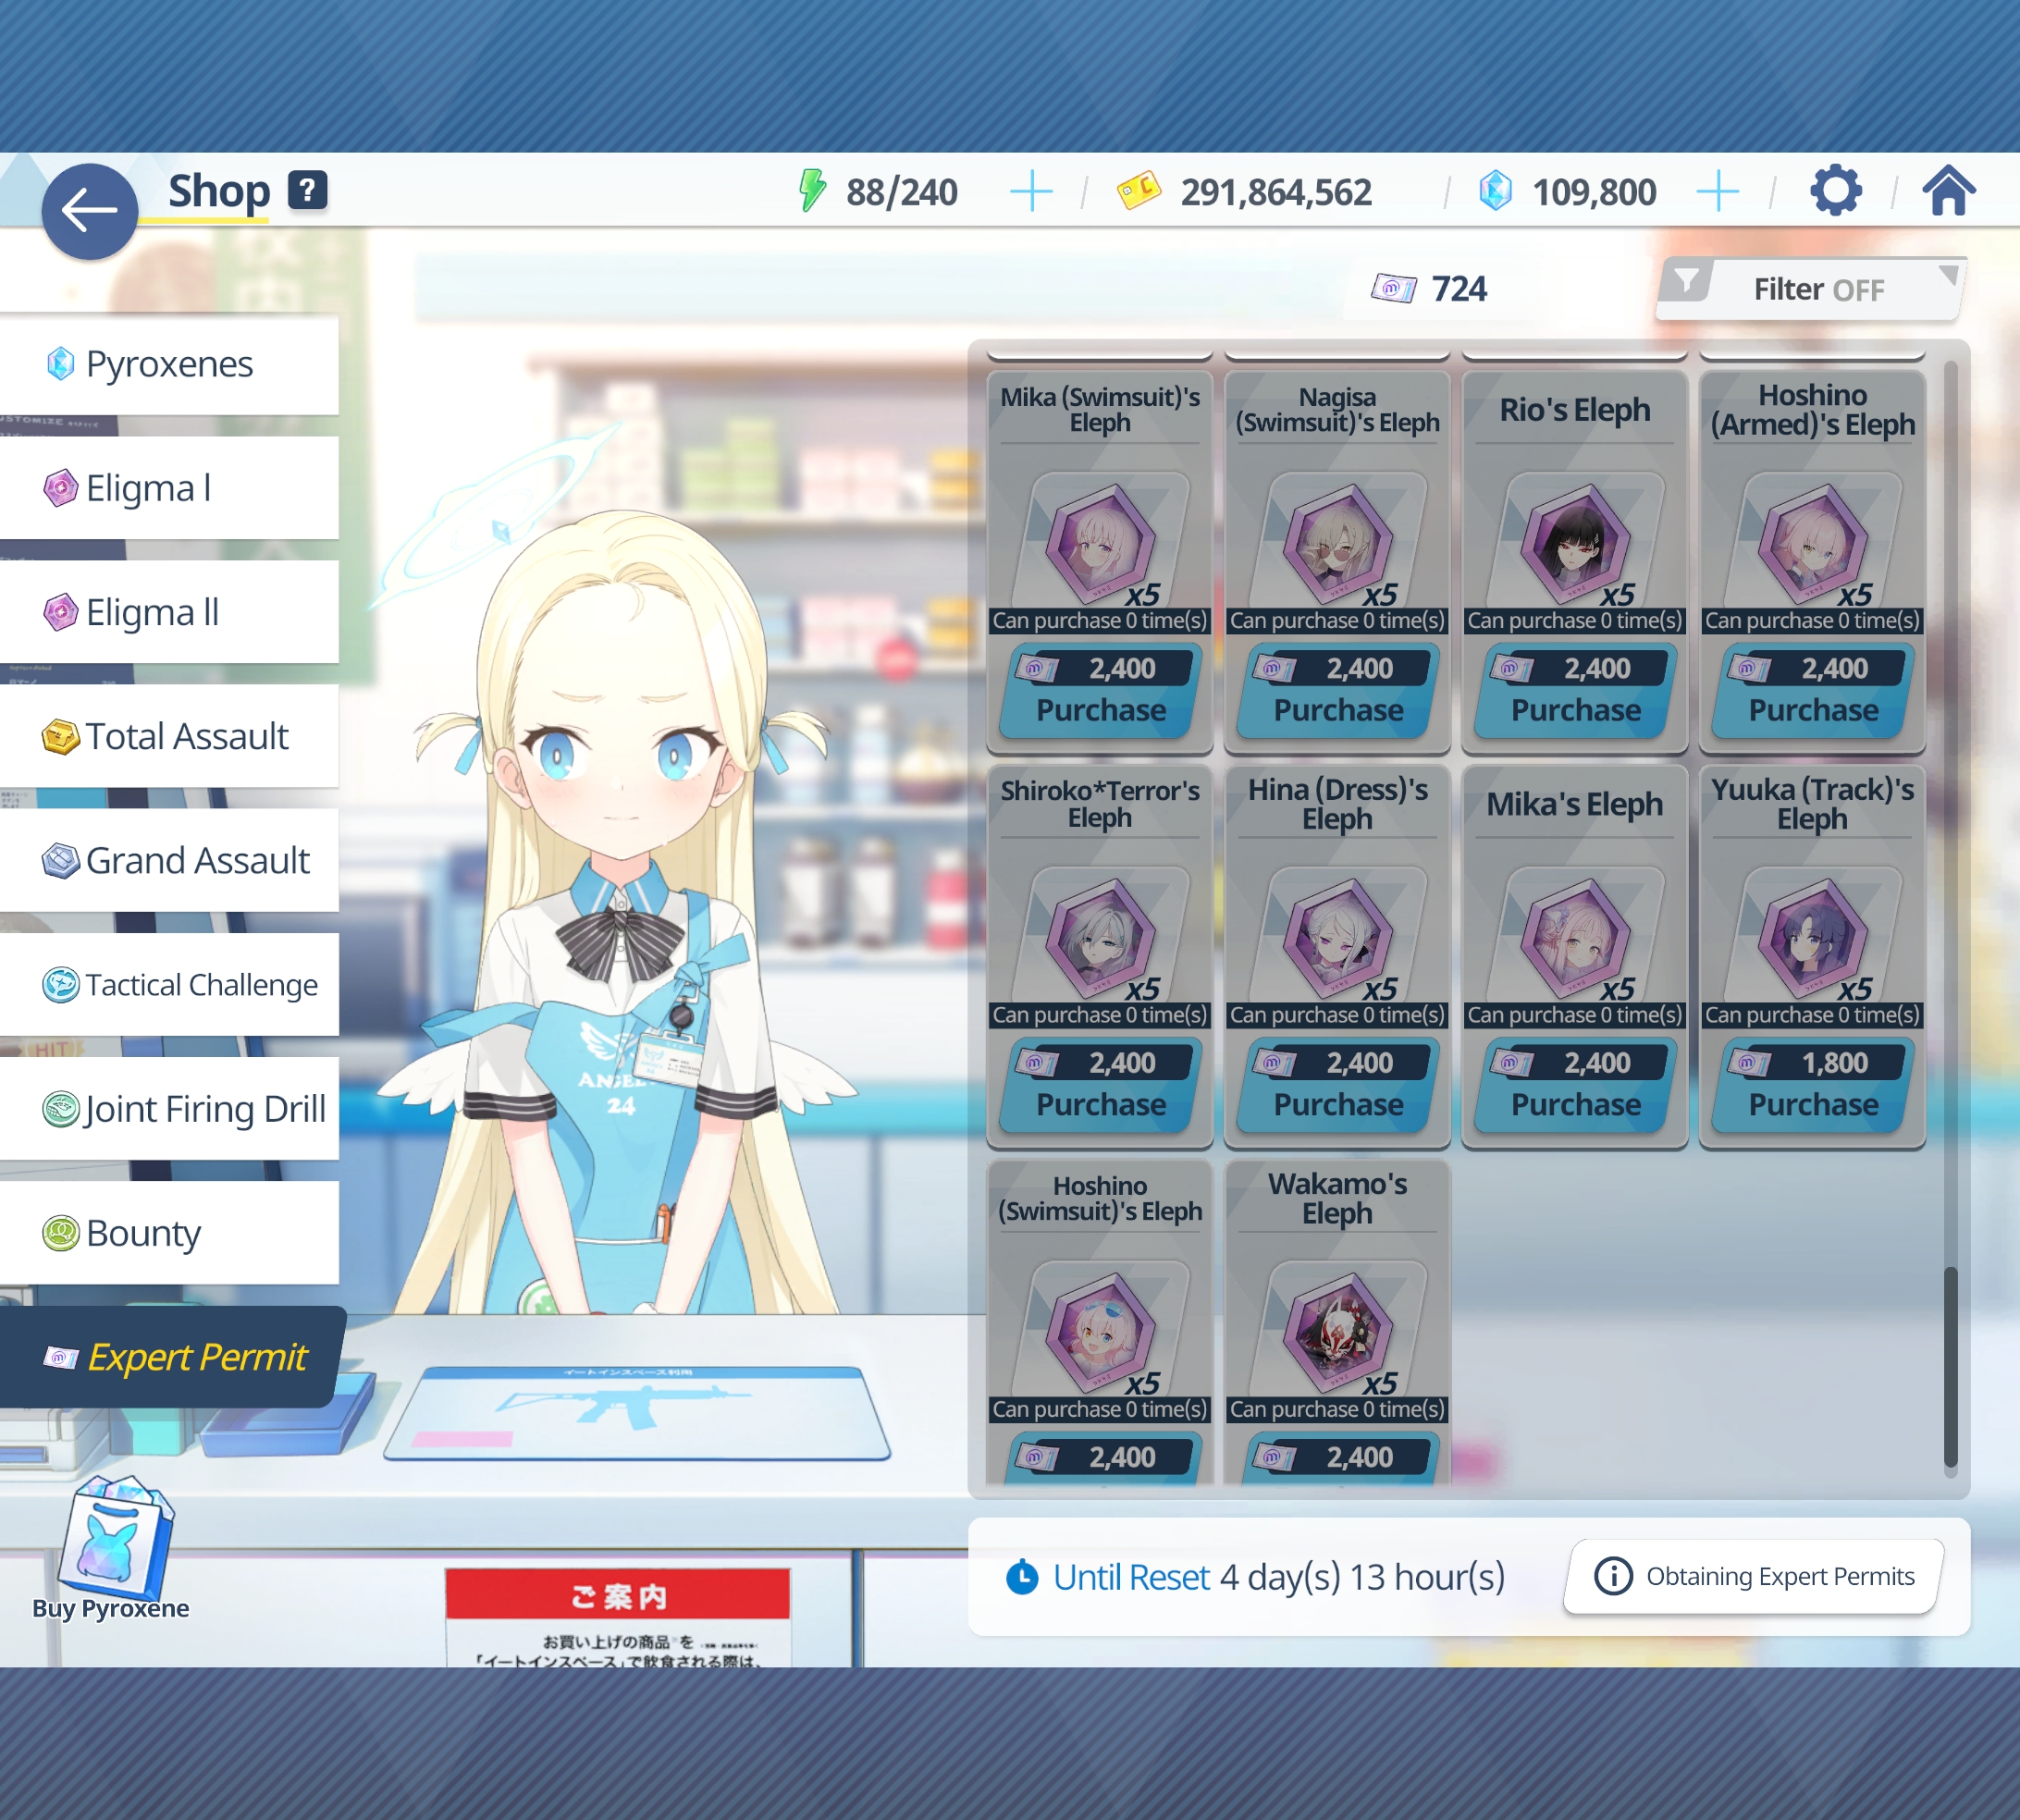Screen dimensions: 2020x1820
Task: Click the back arrow button
Action: pyautogui.click(x=89, y=211)
